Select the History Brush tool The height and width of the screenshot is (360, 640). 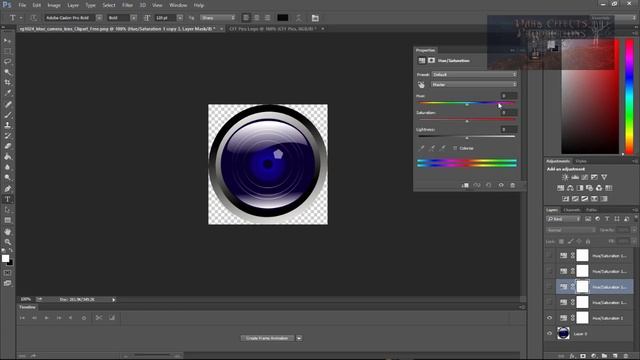tap(7, 136)
